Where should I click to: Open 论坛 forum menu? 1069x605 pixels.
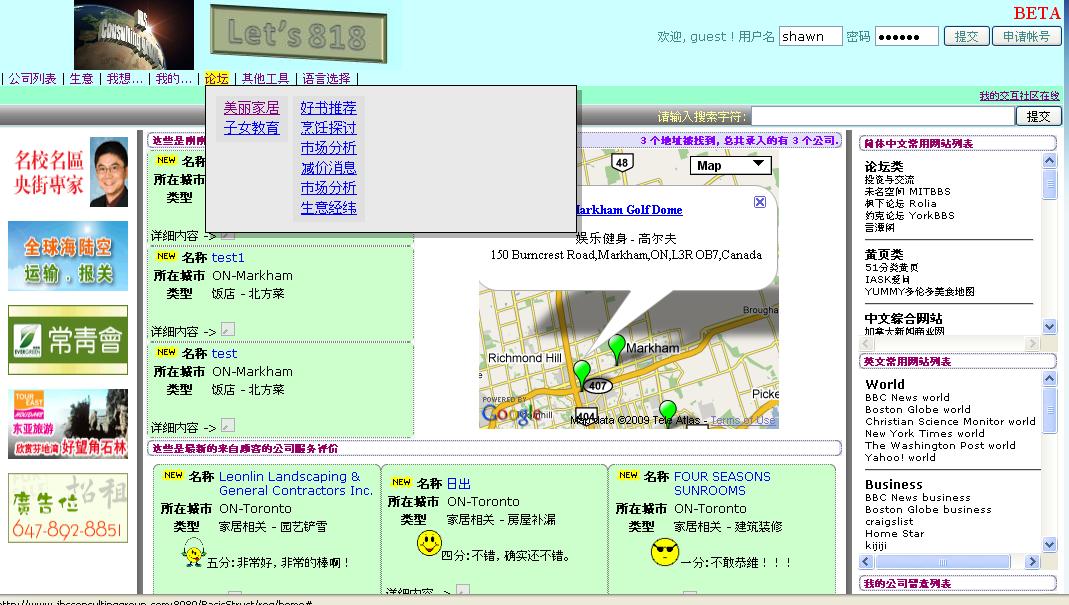217,79
